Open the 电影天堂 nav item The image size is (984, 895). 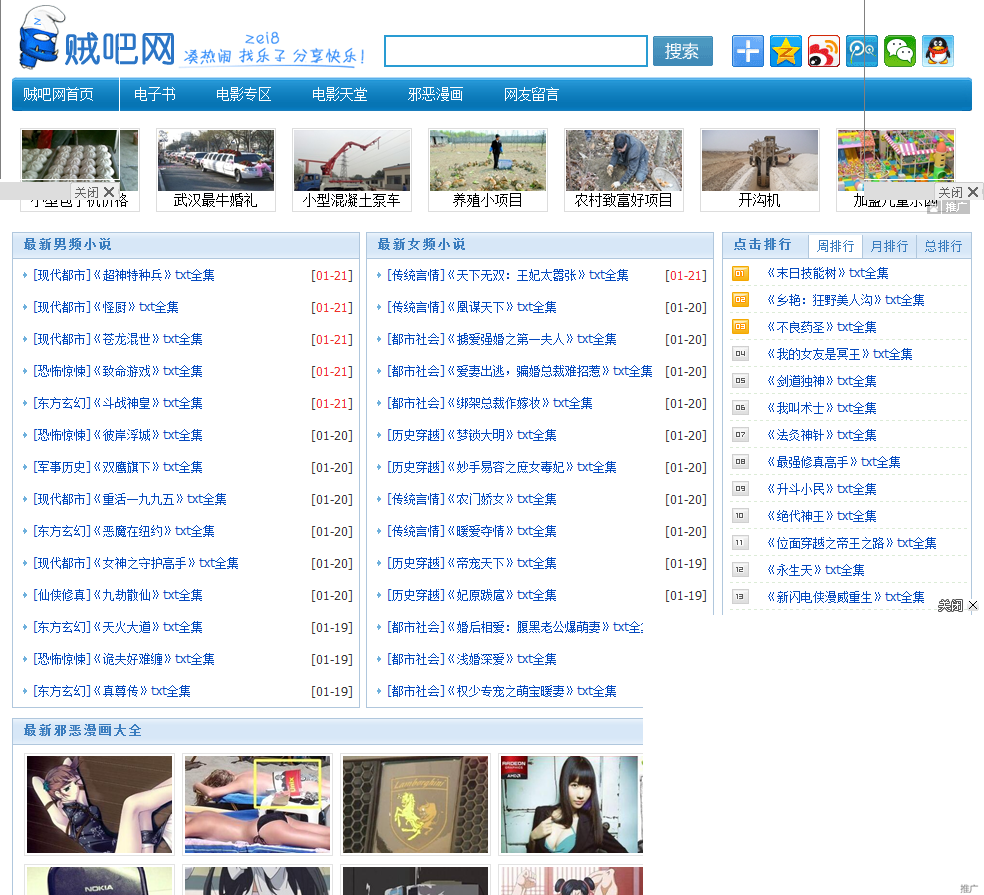tap(340, 95)
